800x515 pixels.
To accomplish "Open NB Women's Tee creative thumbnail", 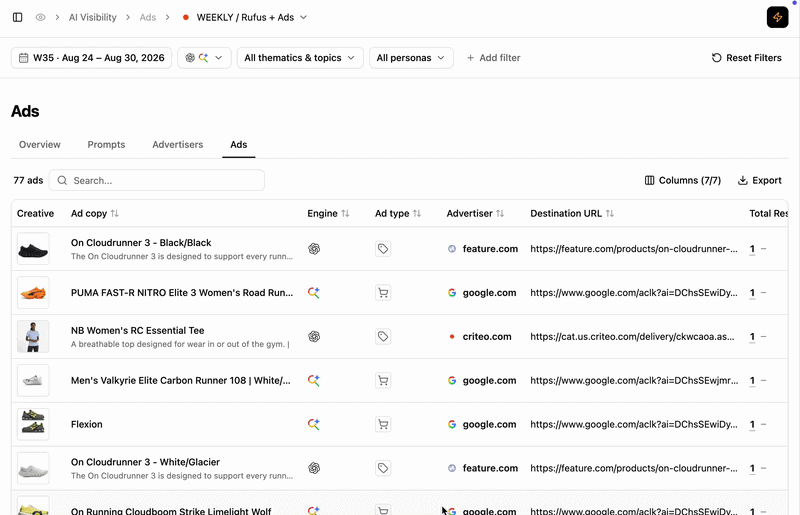I will 33,336.
